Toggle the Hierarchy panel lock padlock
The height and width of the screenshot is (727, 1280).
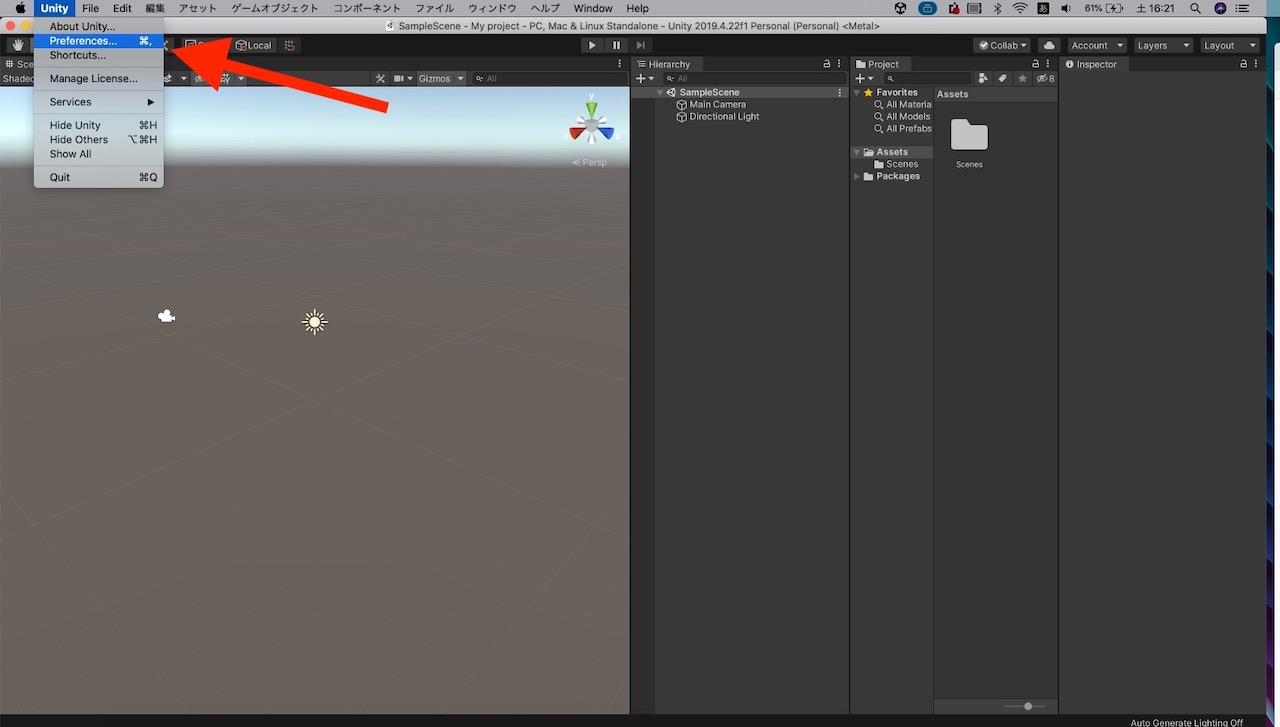[x=826, y=63]
